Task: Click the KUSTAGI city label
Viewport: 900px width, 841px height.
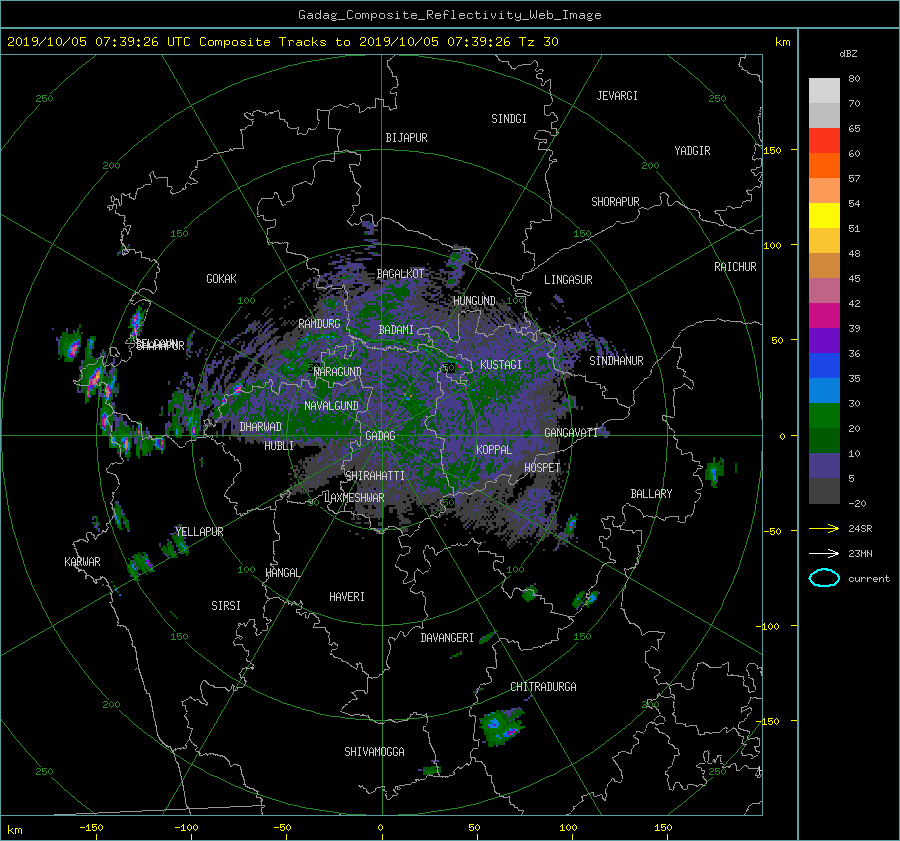Action: 501,365
